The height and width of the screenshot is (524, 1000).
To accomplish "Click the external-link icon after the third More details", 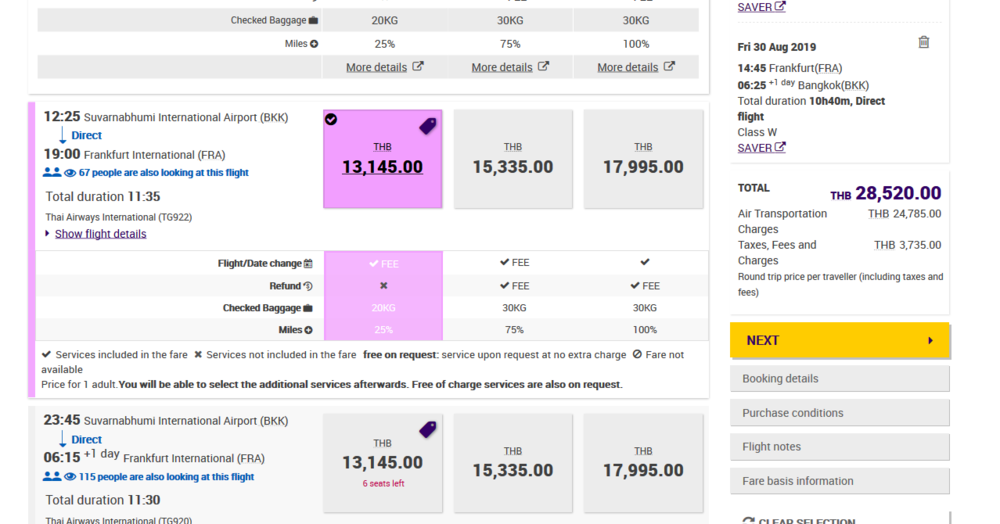I will click(669, 66).
